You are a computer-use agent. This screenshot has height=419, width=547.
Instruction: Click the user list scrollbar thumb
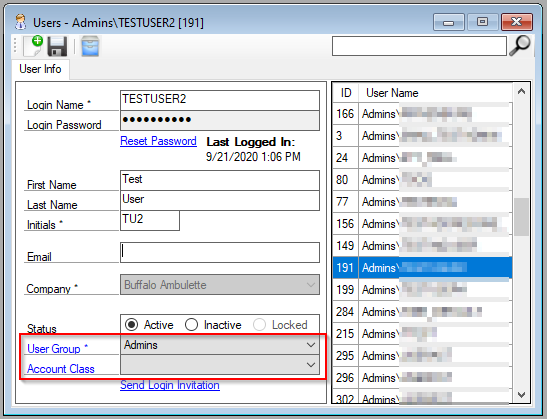click(521, 217)
